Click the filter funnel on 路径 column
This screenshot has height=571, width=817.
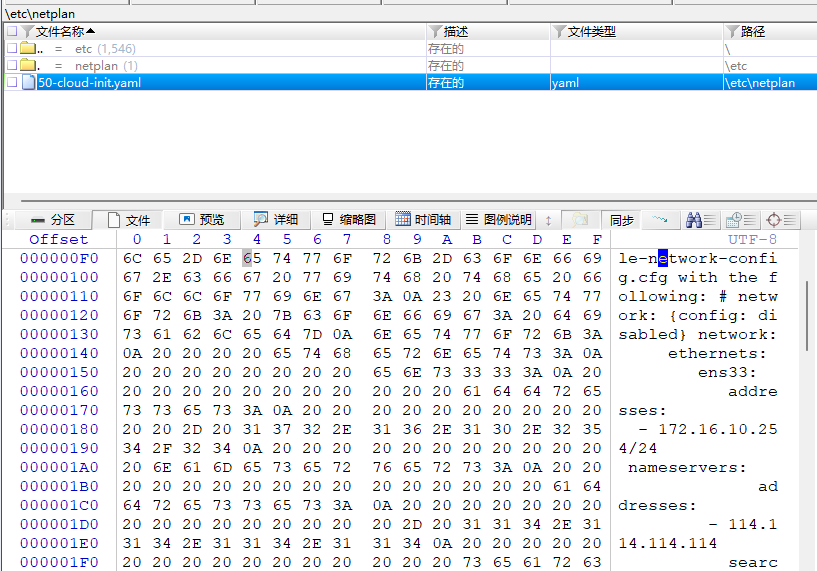[x=733, y=32]
